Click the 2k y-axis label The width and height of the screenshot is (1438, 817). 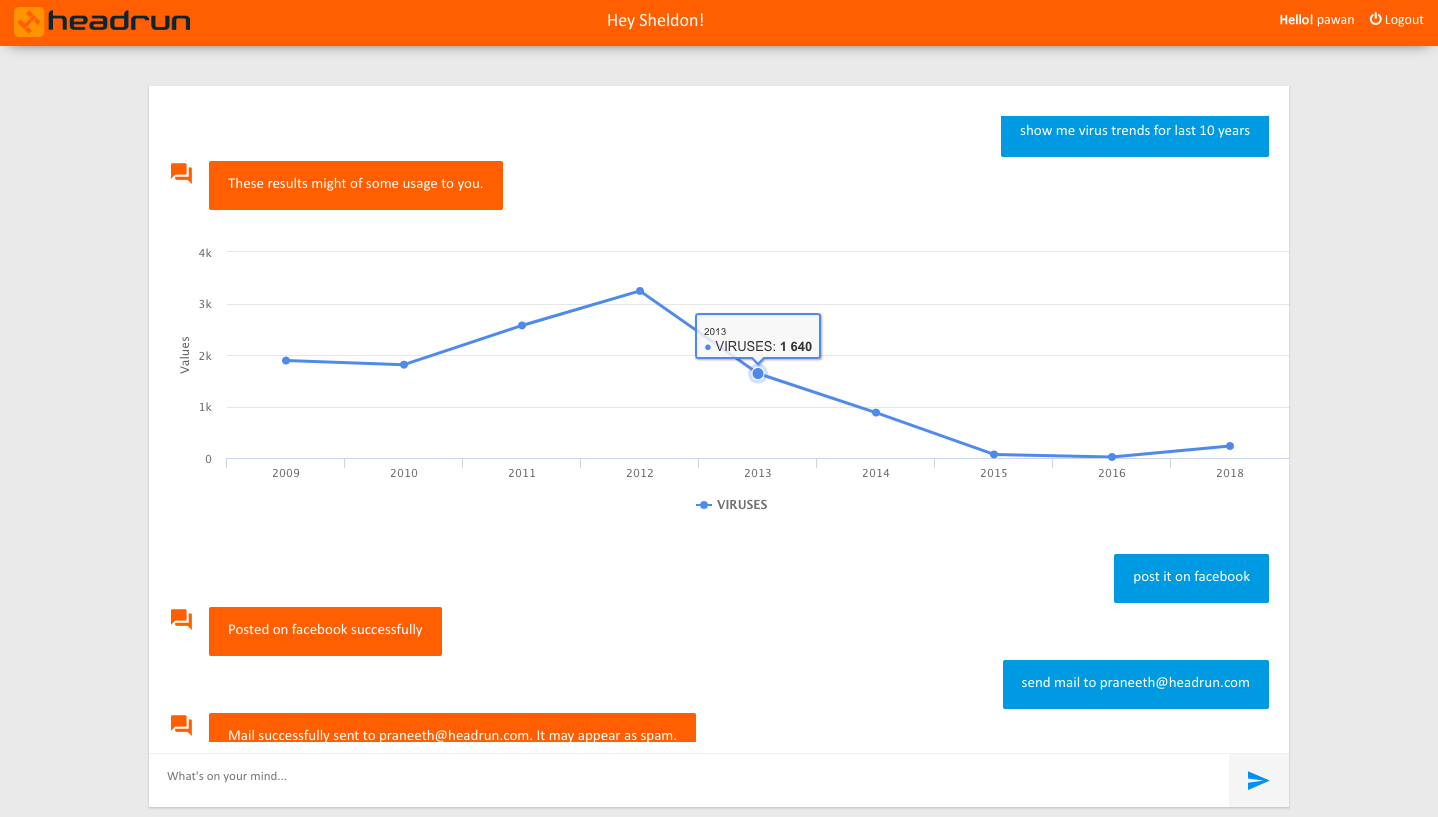tap(205, 356)
